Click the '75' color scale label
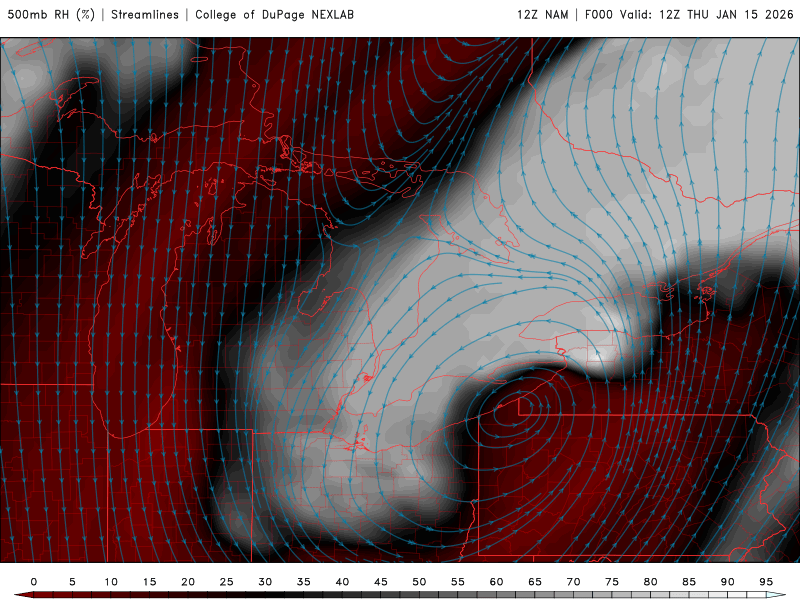 point(612,582)
